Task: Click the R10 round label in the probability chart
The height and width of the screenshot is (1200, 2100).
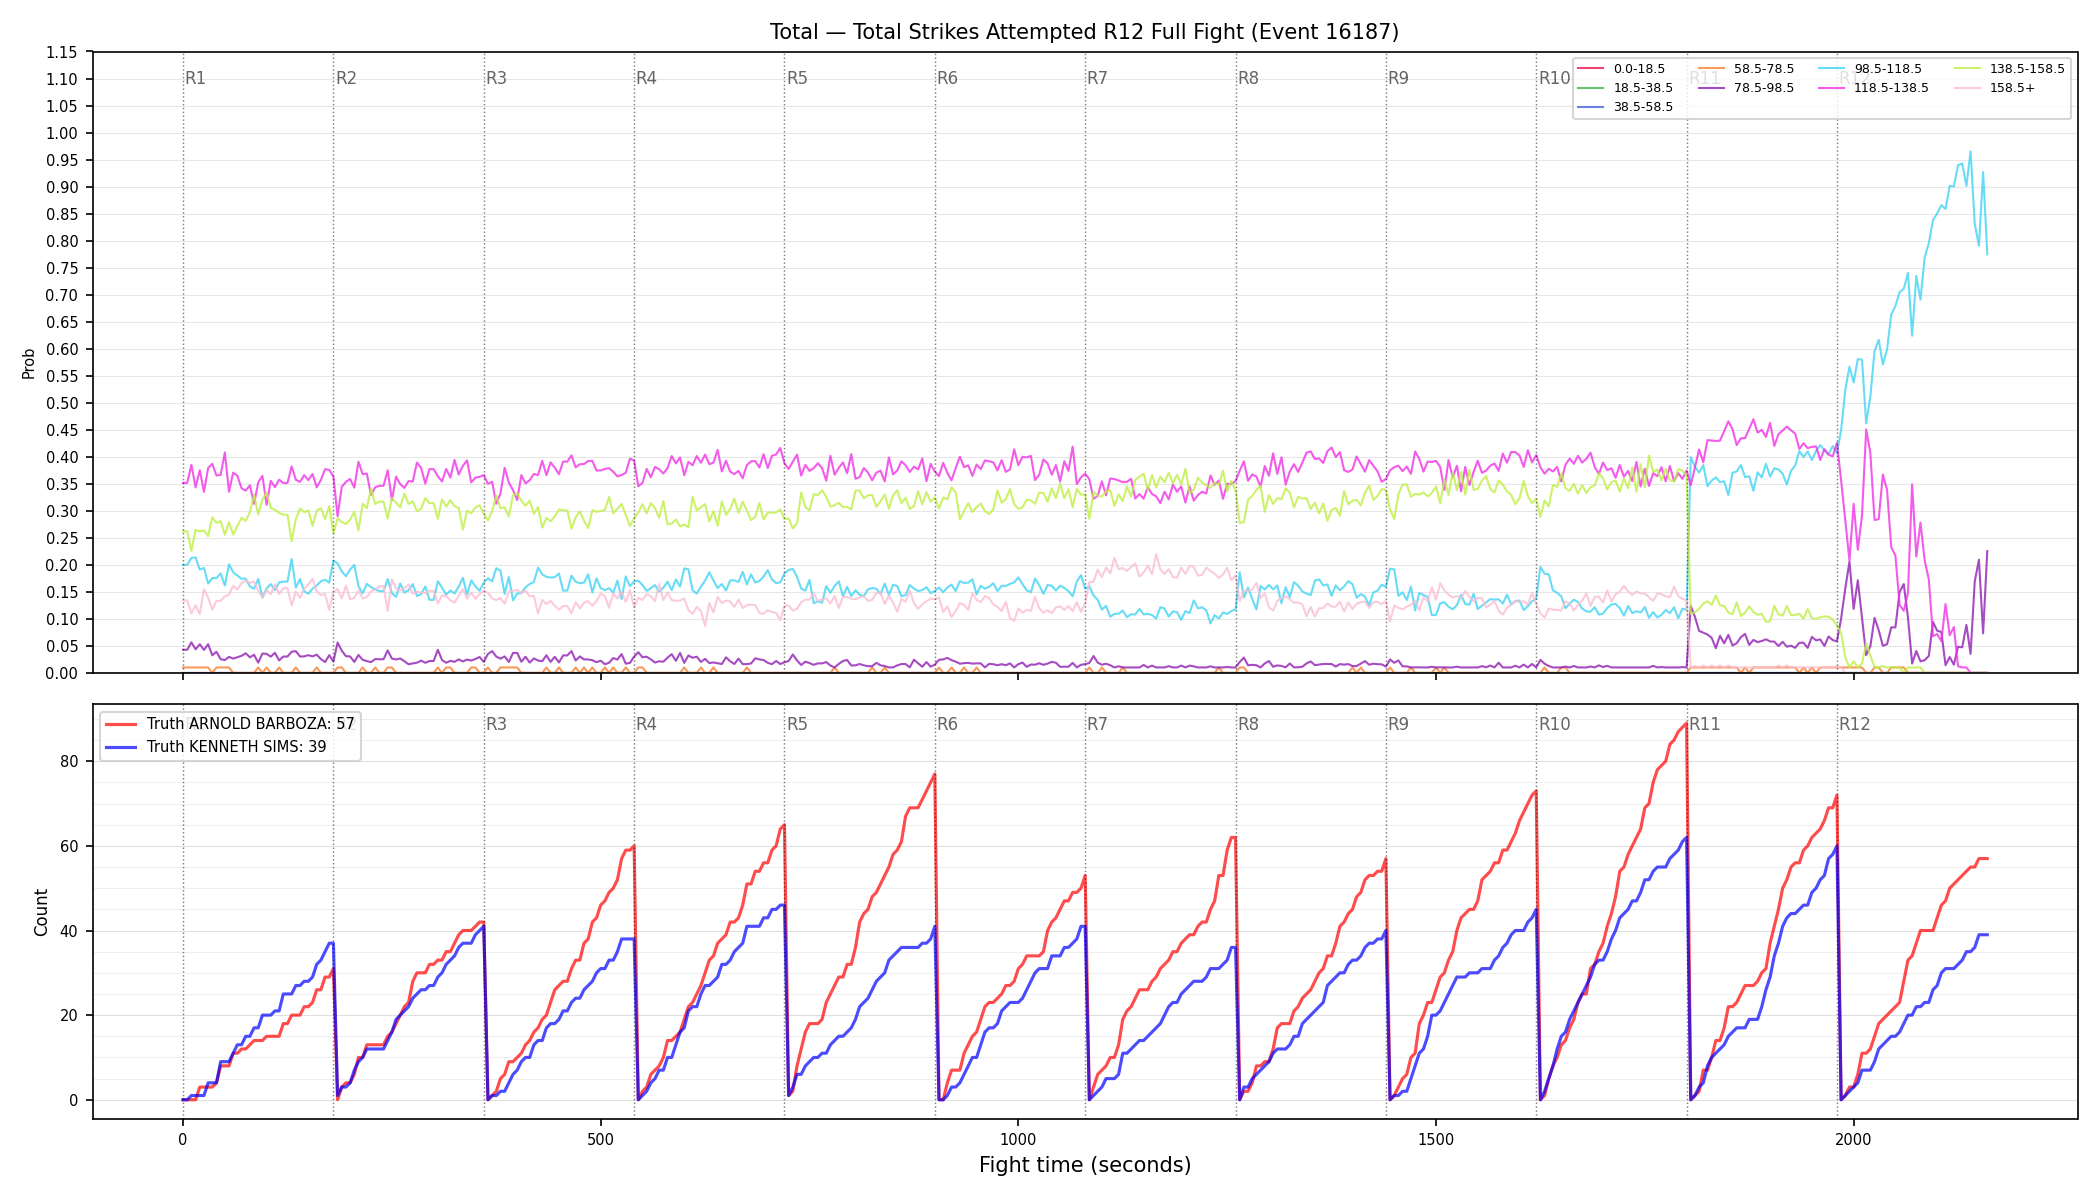Action: coord(1554,78)
